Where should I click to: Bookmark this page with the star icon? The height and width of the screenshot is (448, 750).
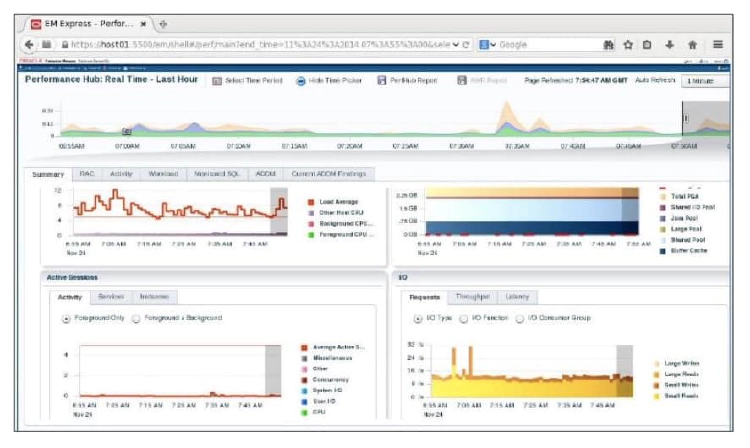628,44
